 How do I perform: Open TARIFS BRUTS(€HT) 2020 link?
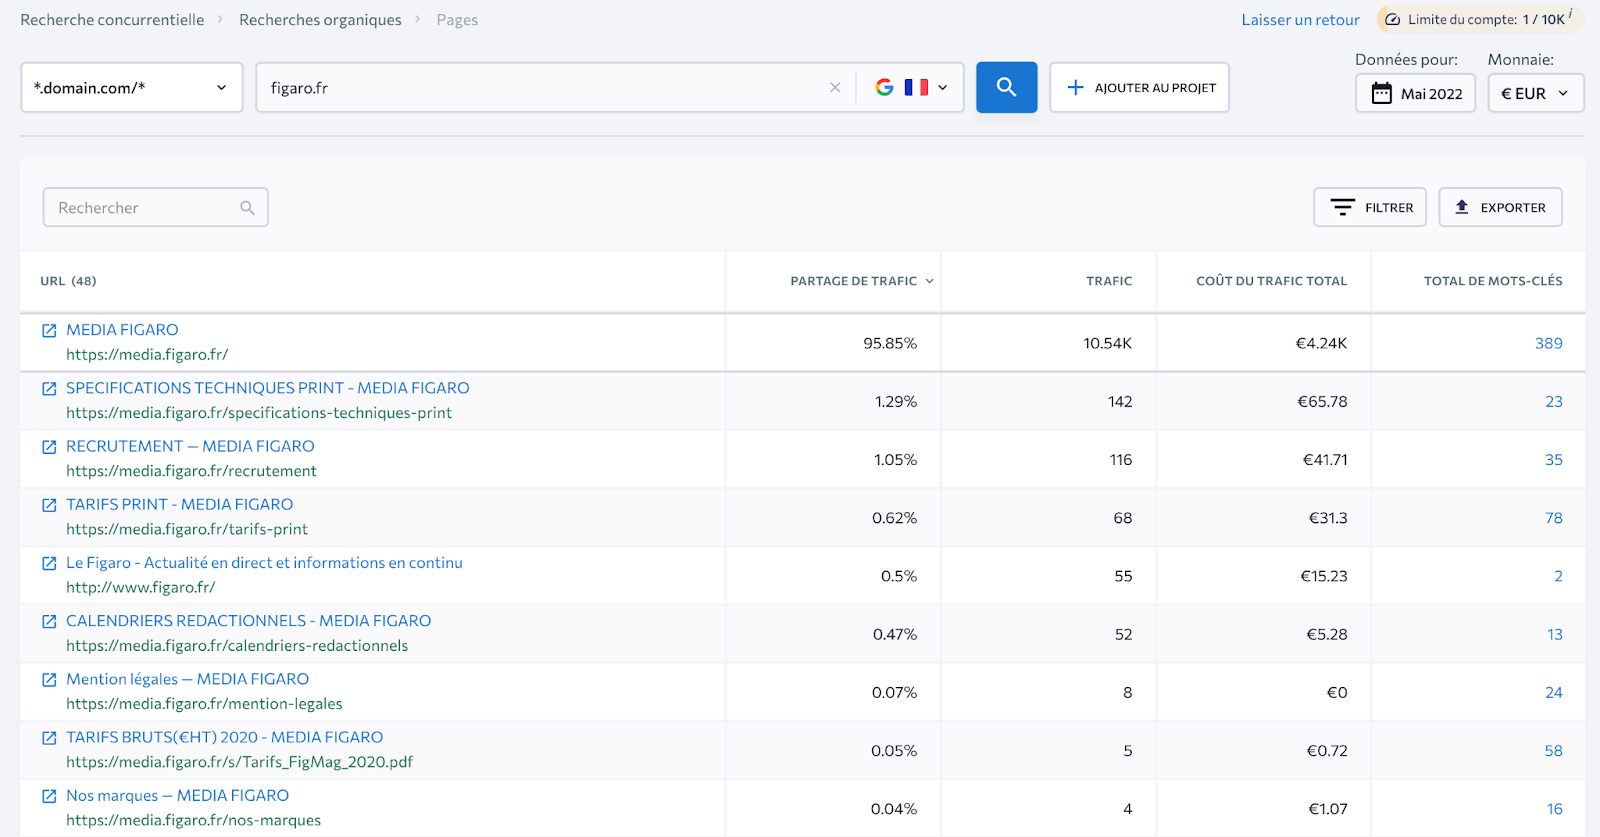click(x=225, y=737)
